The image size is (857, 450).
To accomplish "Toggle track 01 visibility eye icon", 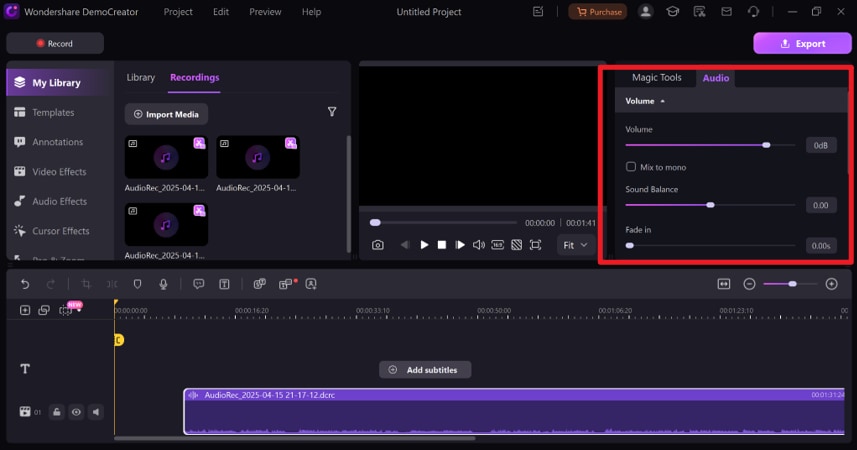I will [77, 412].
